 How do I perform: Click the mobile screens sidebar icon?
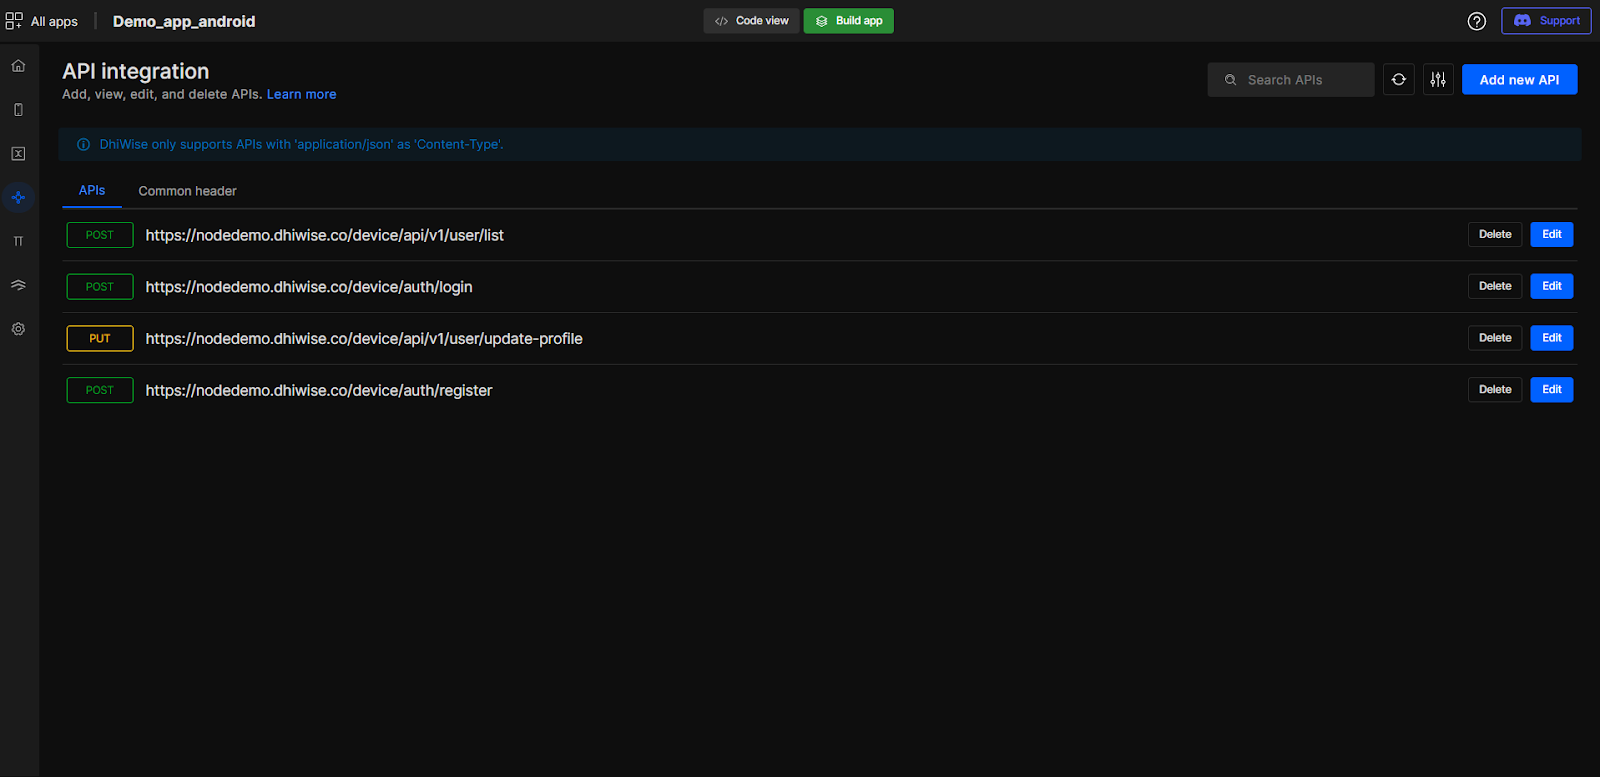coord(18,110)
